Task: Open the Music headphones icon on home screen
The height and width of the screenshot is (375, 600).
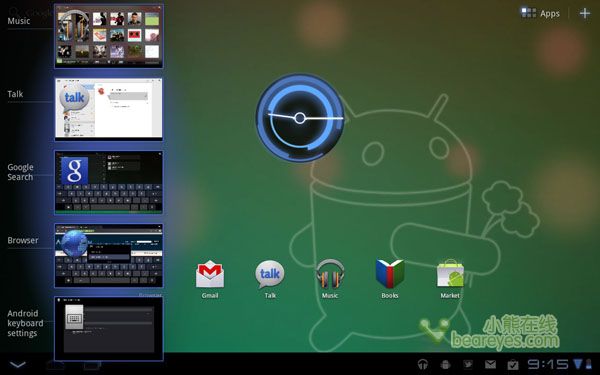Action: click(x=330, y=279)
